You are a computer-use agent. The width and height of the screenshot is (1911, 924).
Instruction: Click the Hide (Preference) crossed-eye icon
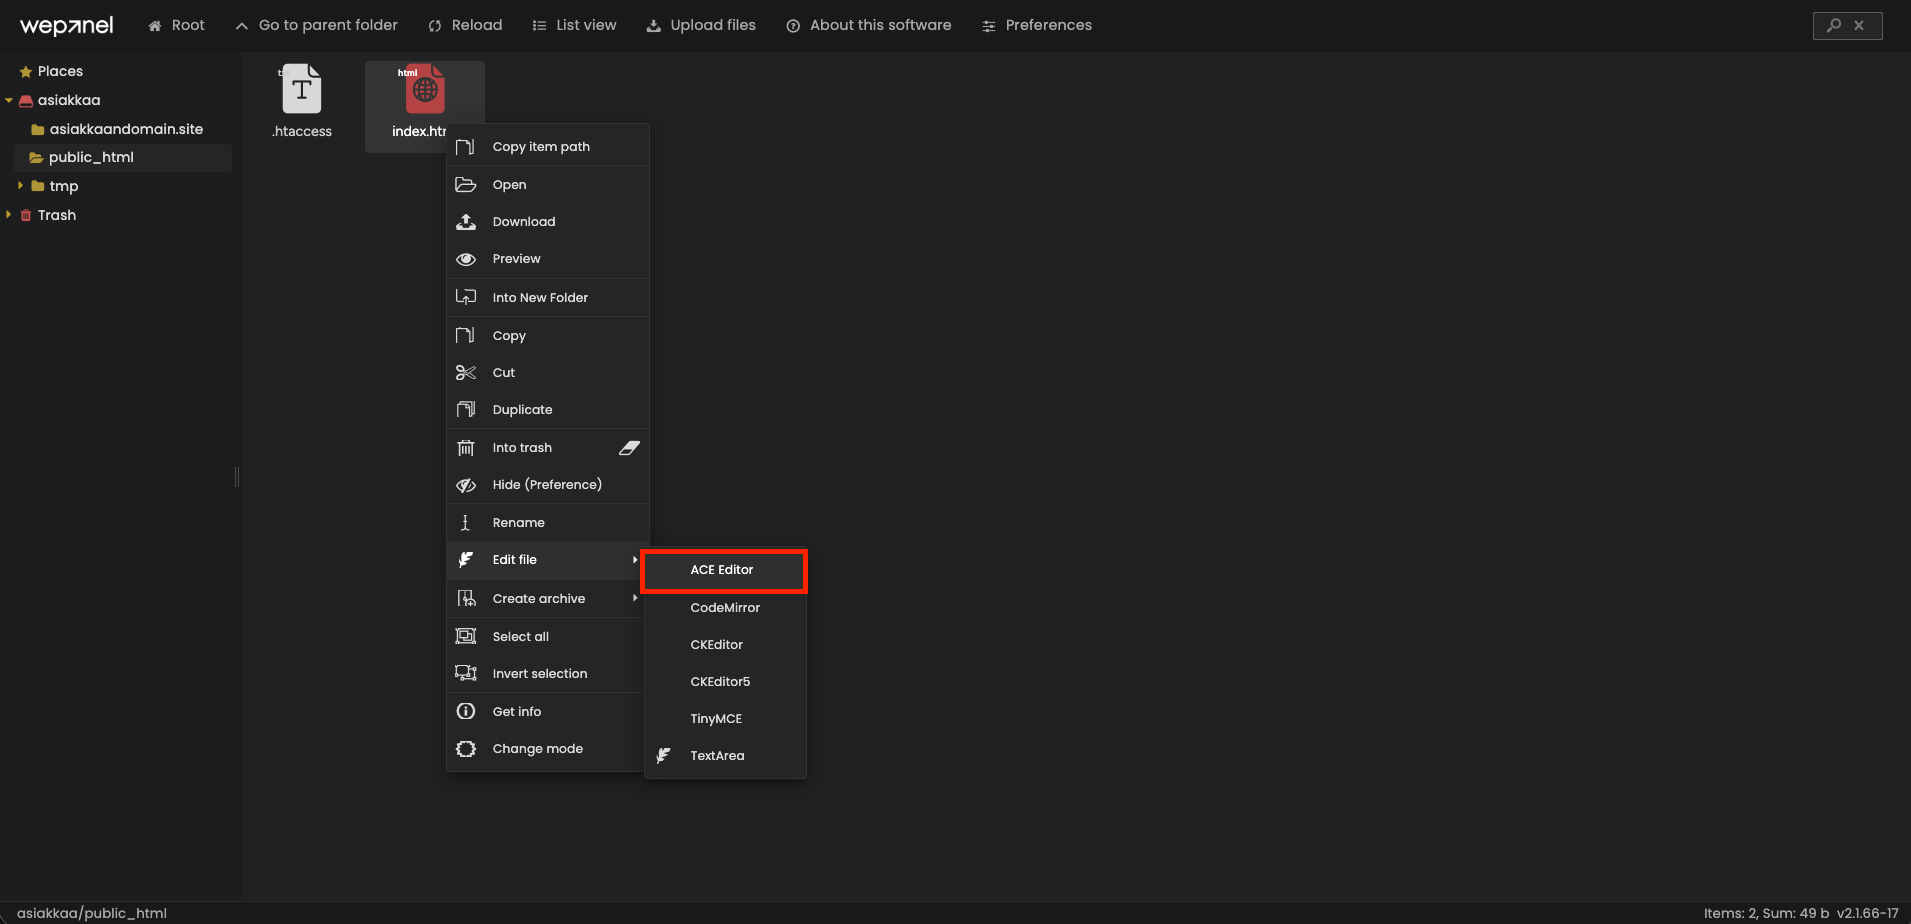click(x=465, y=485)
